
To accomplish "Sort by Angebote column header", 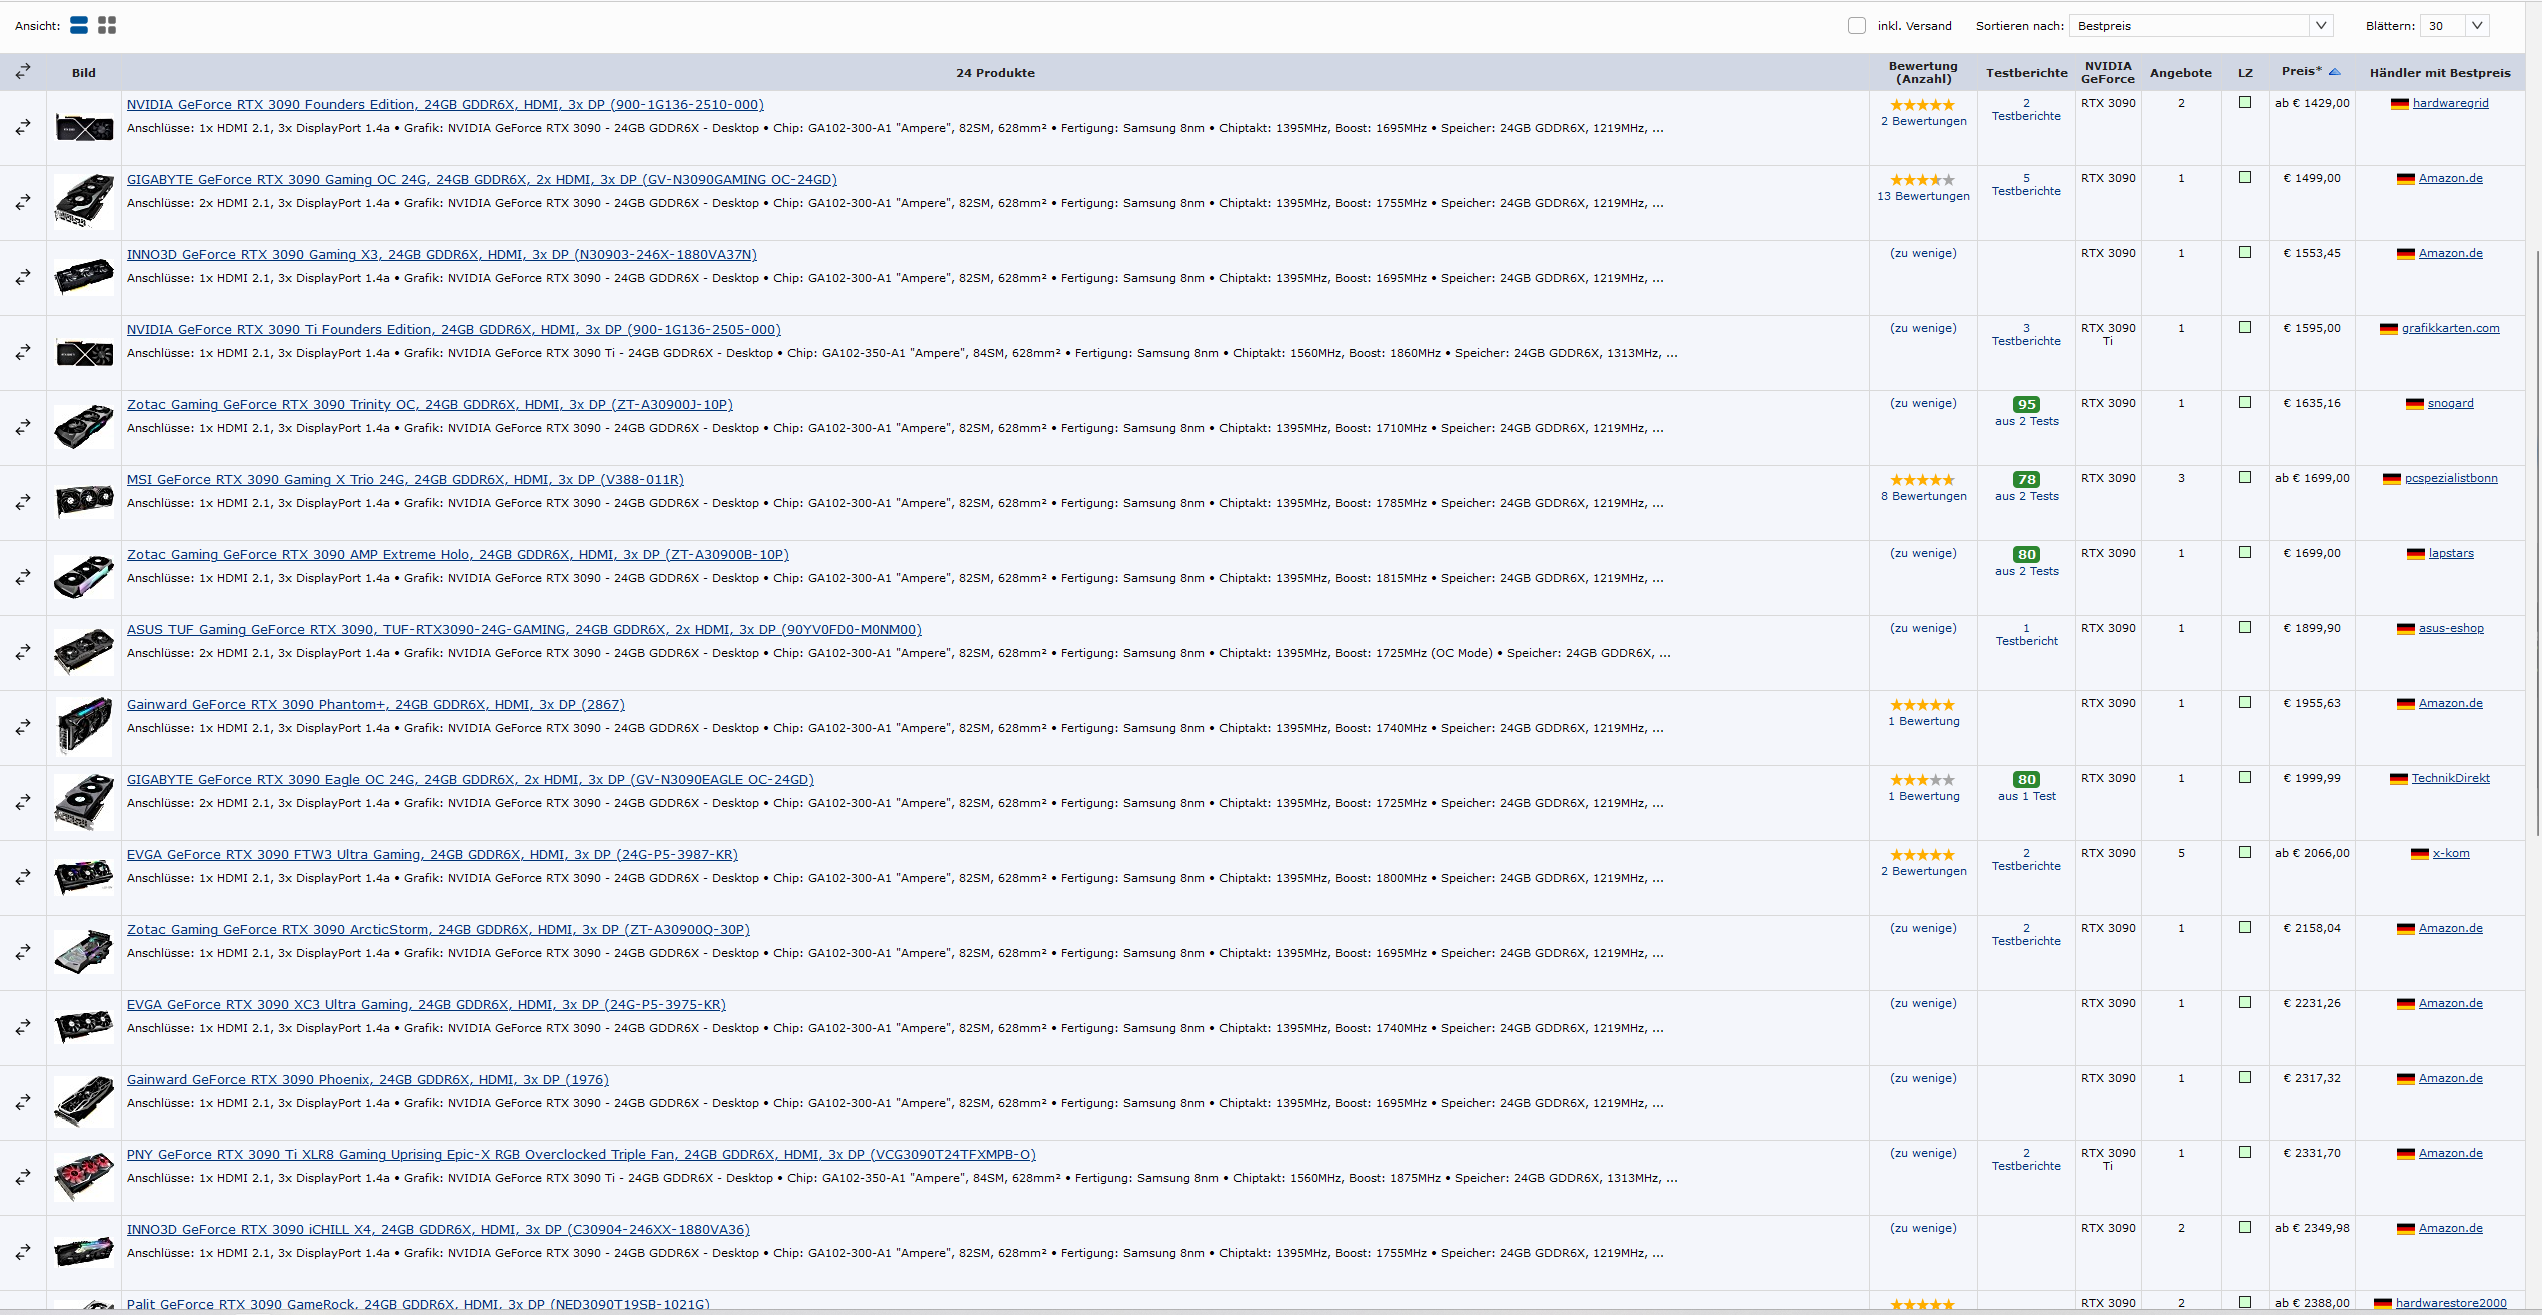I will coord(2180,73).
